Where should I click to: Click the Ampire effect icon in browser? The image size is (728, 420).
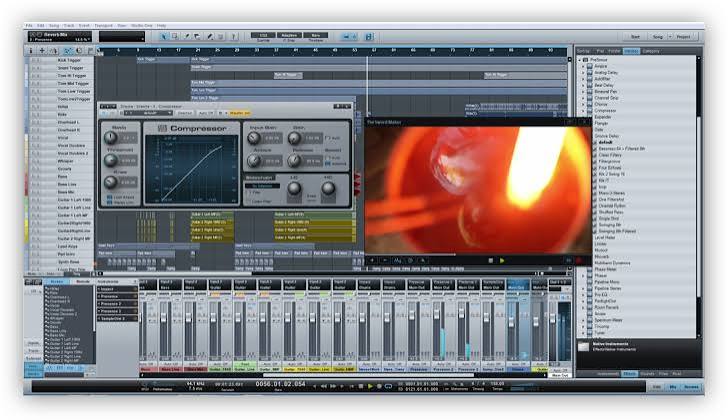tap(590, 66)
